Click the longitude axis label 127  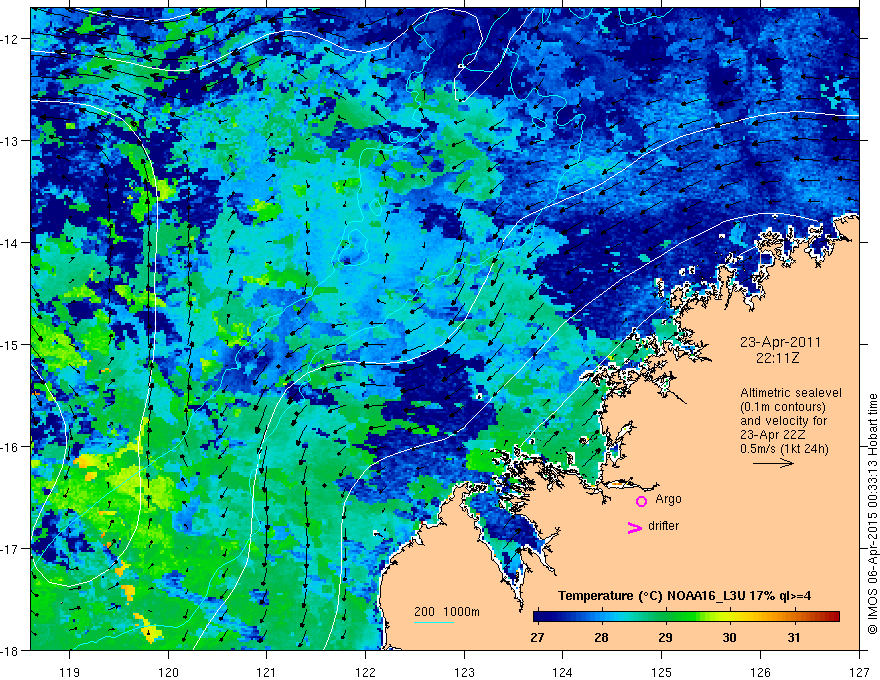(x=859, y=672)
